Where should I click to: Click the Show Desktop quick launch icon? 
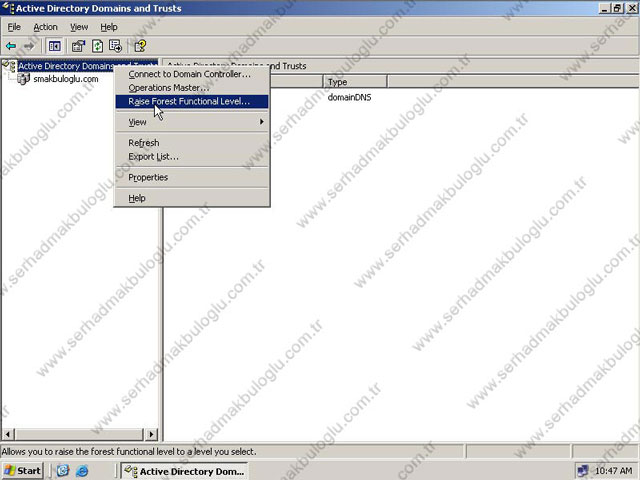tap(62, 471)
